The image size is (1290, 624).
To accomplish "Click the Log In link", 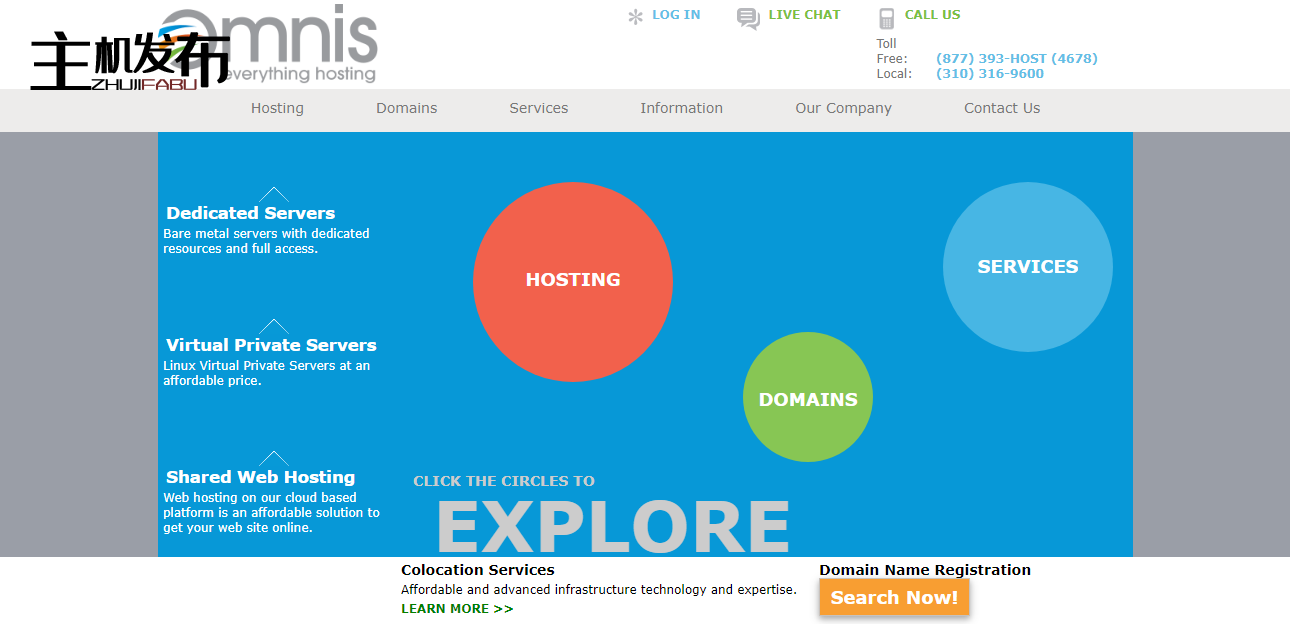I will [676, 15].
